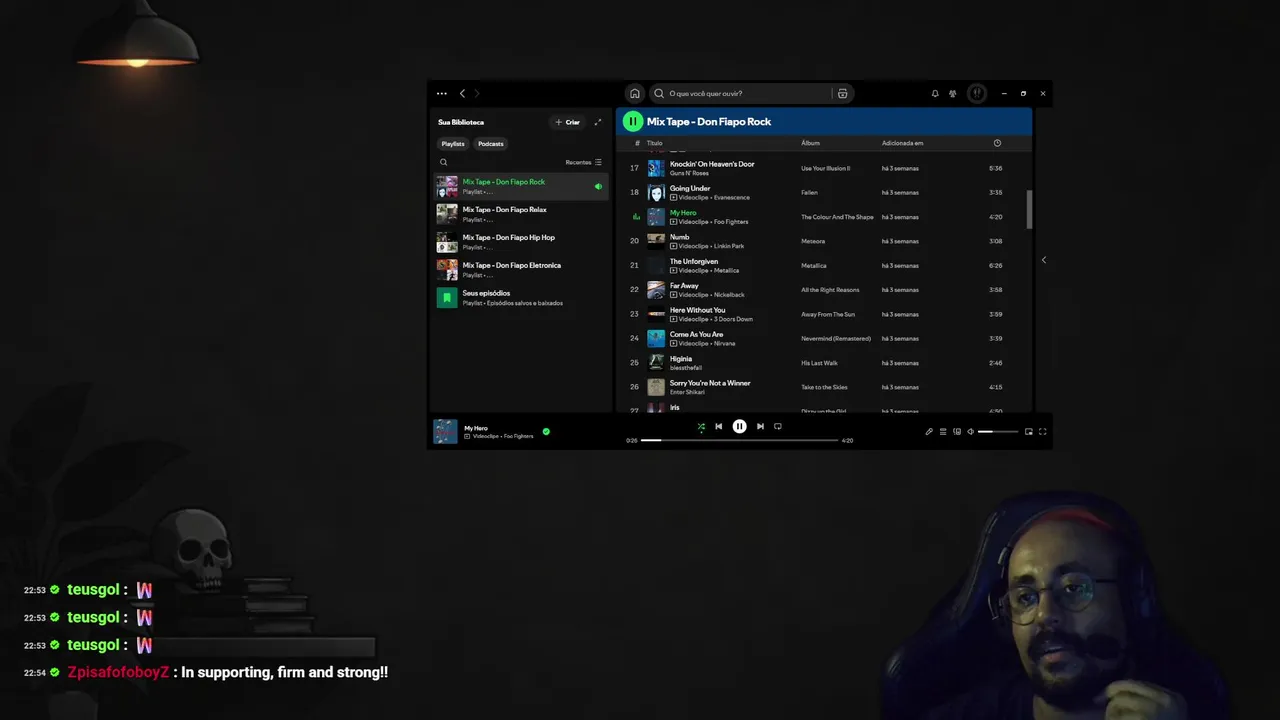The height and width of the screenshot is (720, 1280).
Task: Open artist link Linkin Park
Action: [729, 246]
